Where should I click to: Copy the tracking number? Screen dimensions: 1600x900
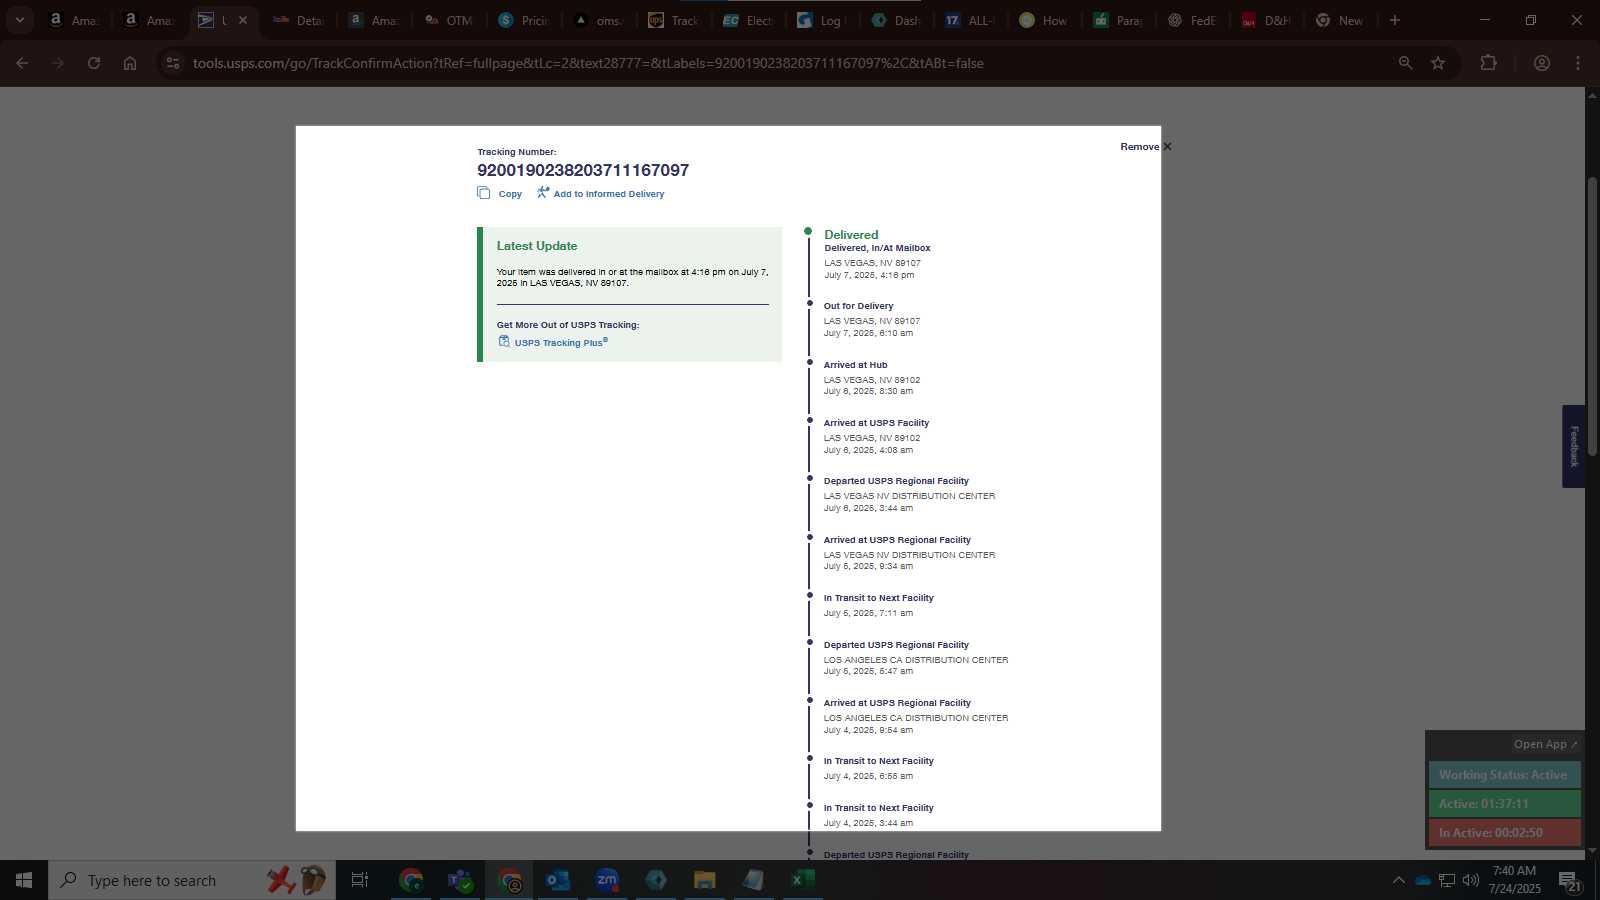tap(510, 194)
